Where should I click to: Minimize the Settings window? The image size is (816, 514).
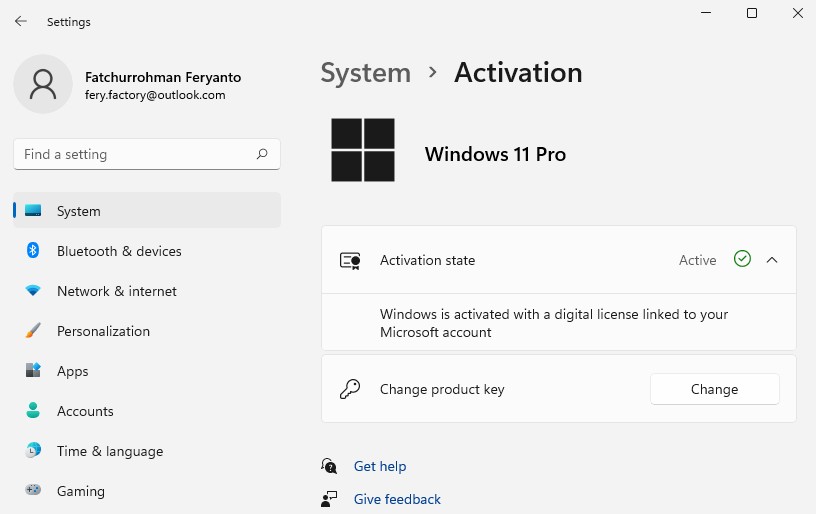pyautogui.click(x=706, y=13)
